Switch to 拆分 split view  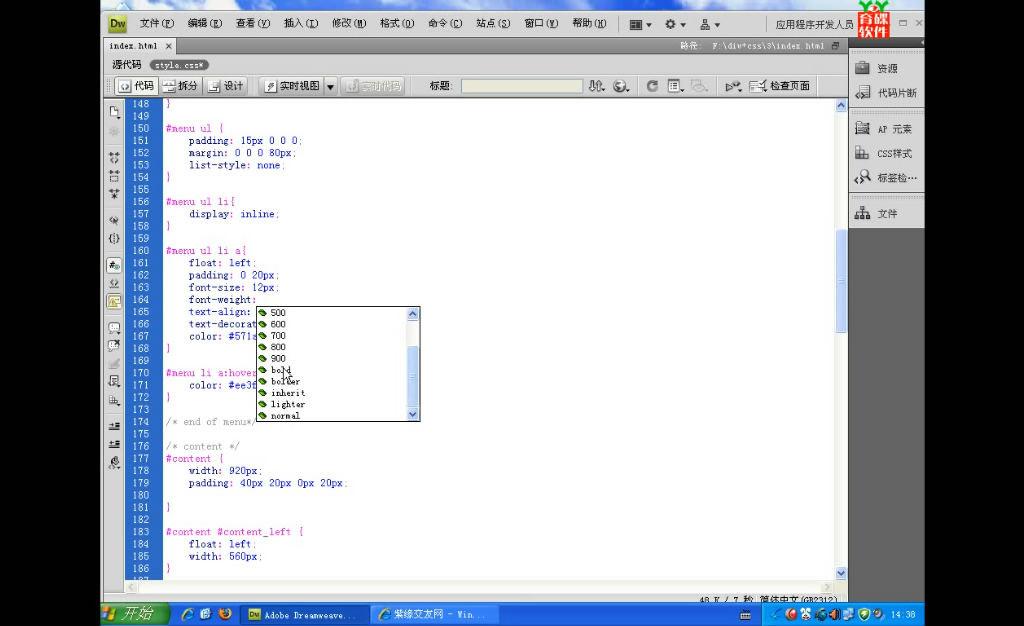point(180,86)
